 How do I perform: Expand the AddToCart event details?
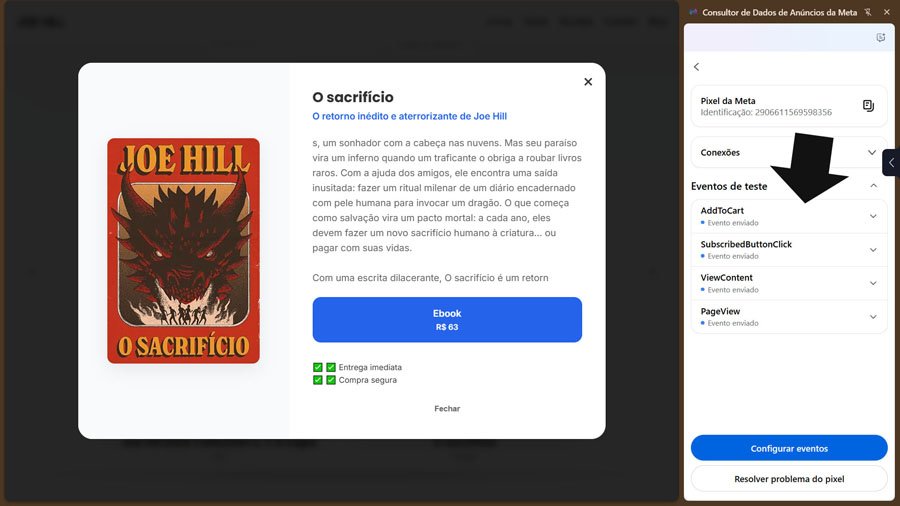[x=872, y=216]
